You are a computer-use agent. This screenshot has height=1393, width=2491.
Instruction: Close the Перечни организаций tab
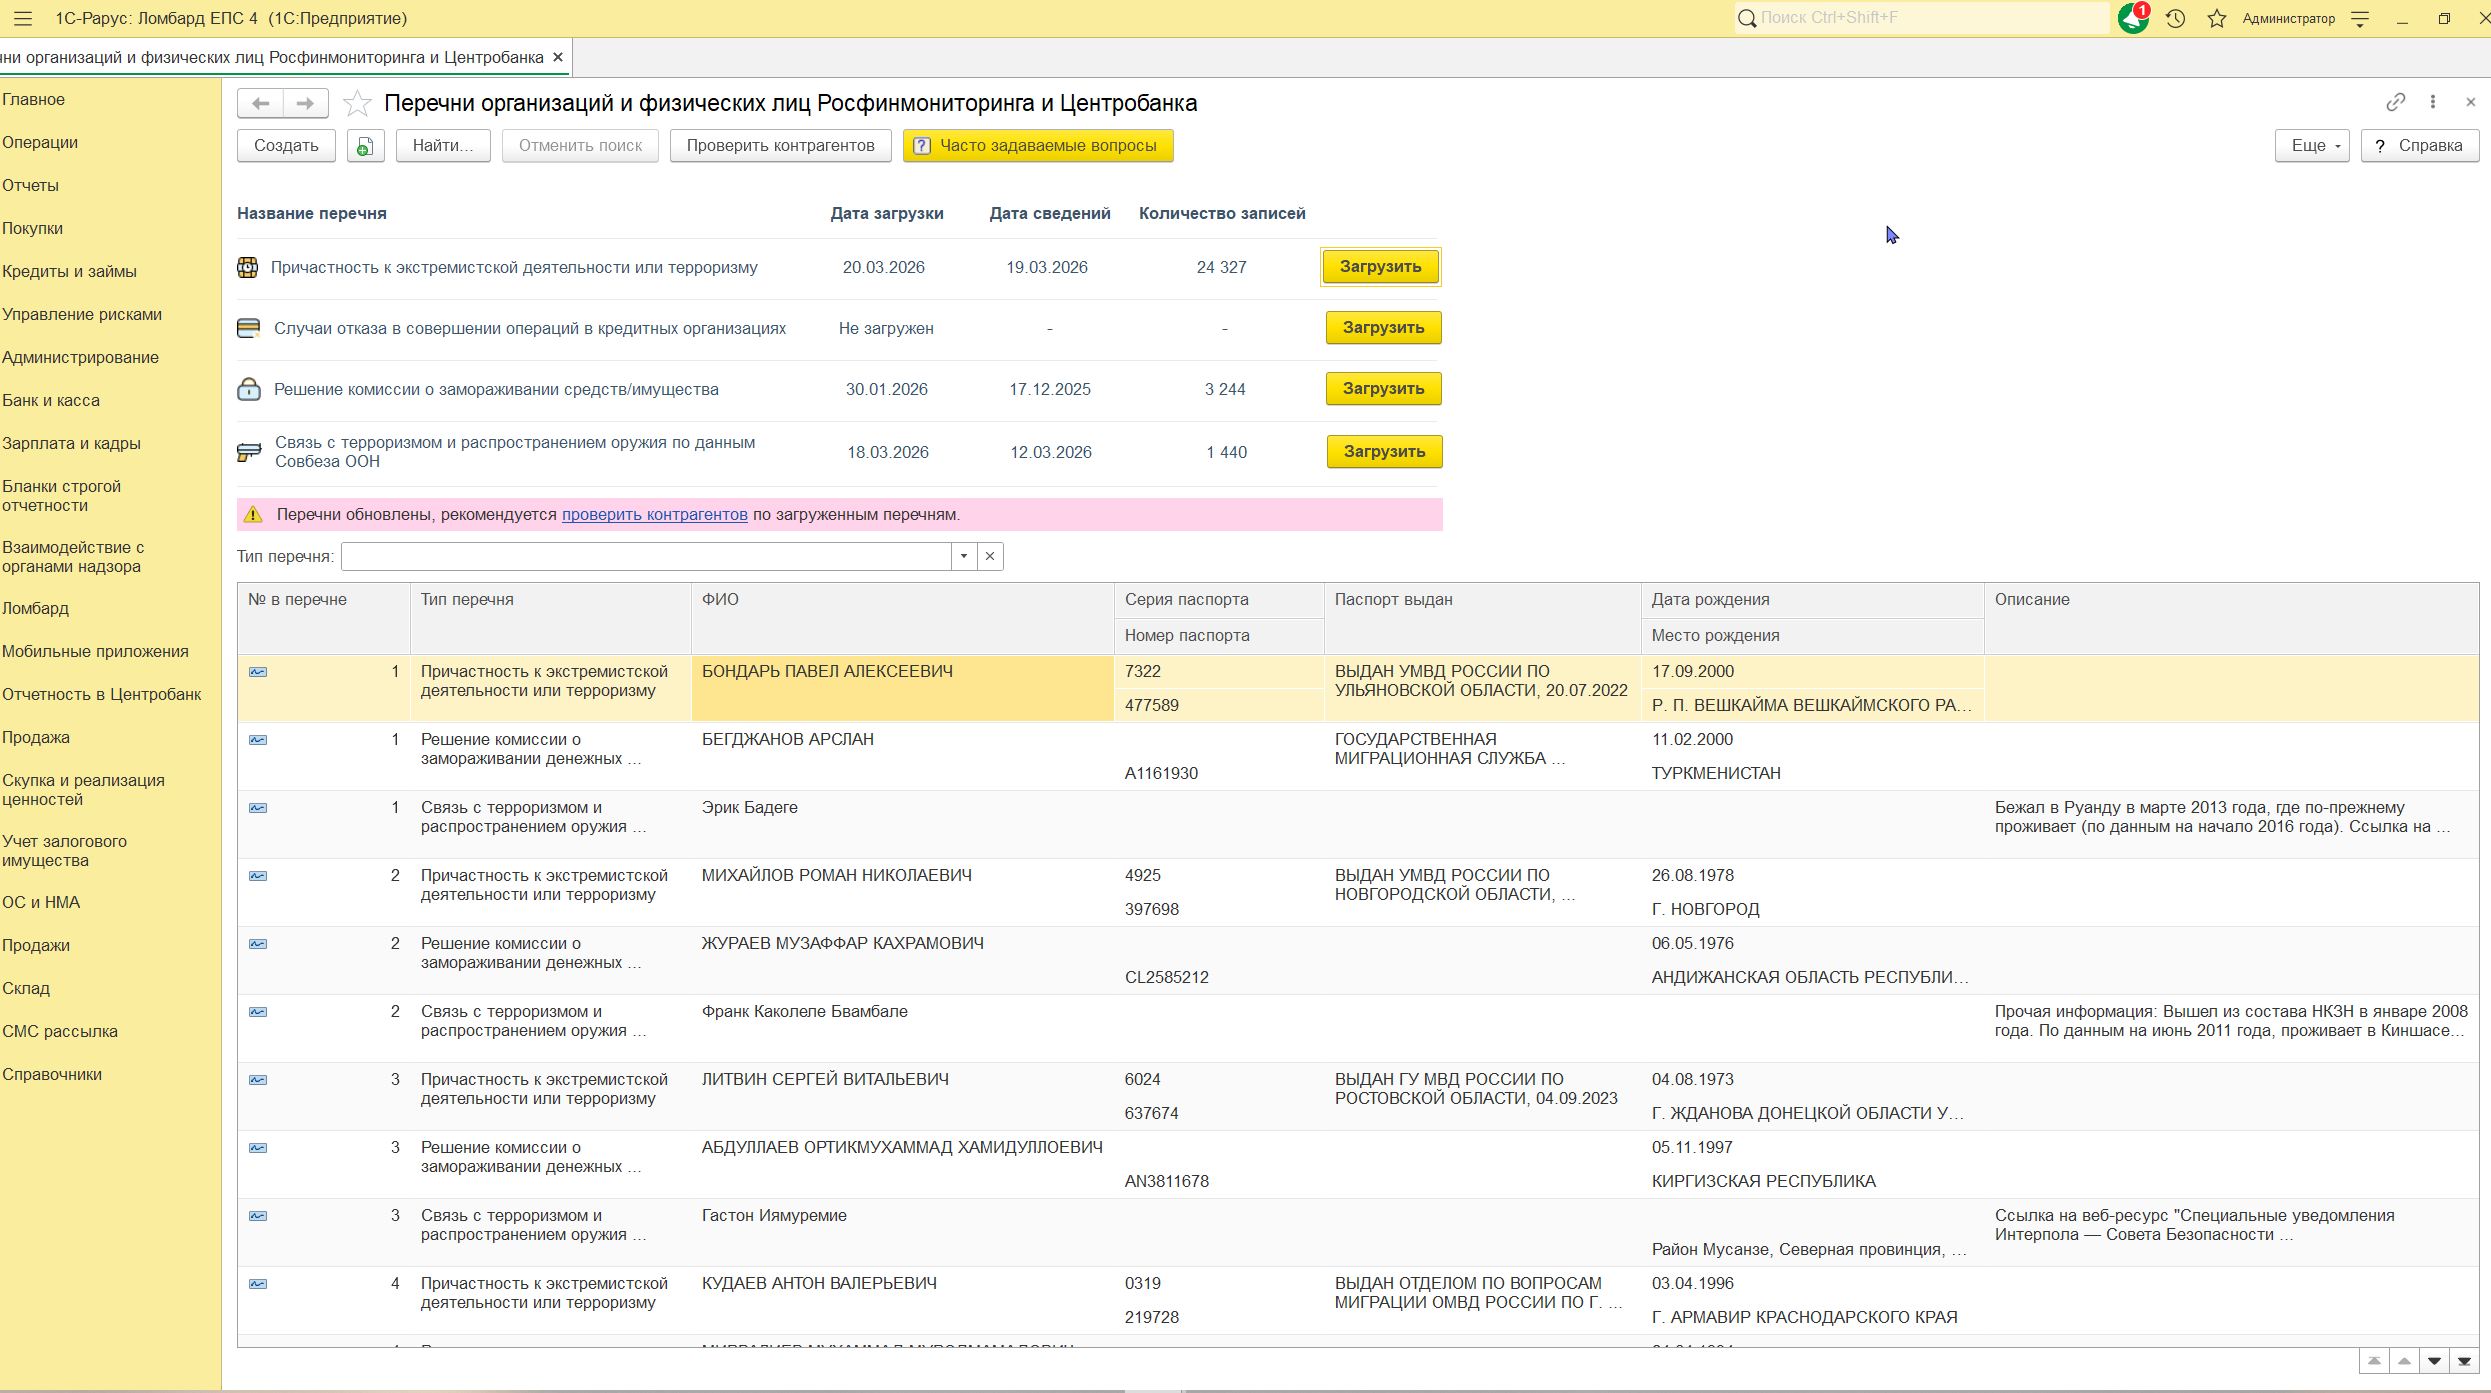pos(558,57)
